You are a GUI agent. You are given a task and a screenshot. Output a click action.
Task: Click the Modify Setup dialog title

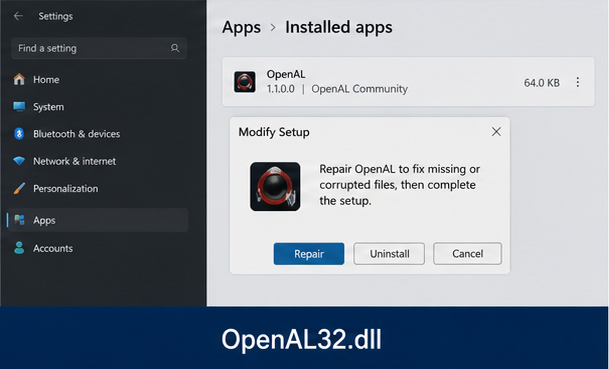pyautogui.click(x=274, y=132)
